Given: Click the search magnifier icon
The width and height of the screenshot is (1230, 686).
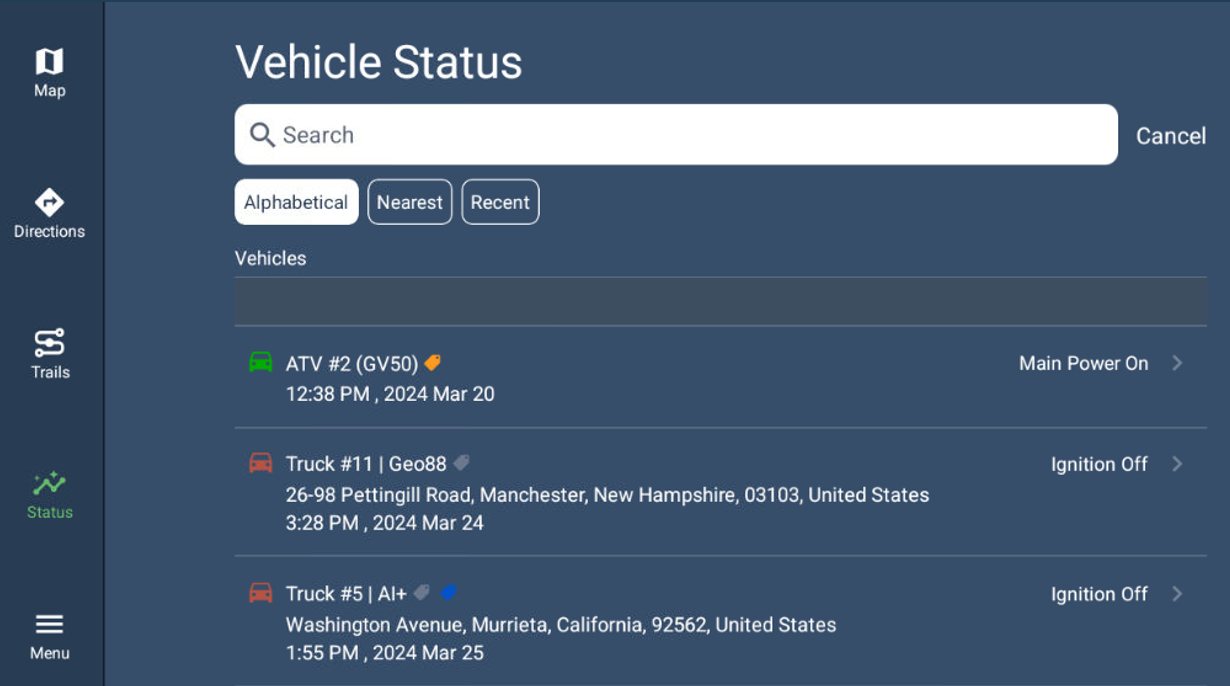Looking at the screenshot, I should (261, 134).
